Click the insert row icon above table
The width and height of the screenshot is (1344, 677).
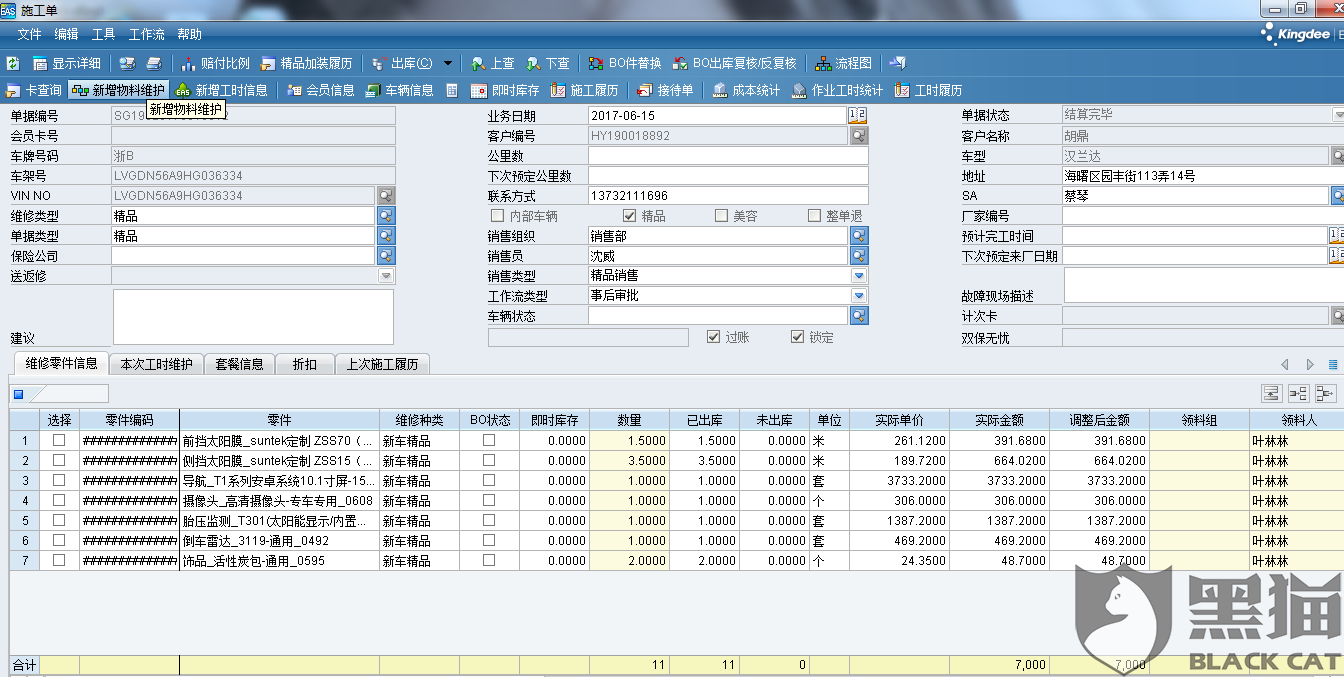tap(1271, 393)
